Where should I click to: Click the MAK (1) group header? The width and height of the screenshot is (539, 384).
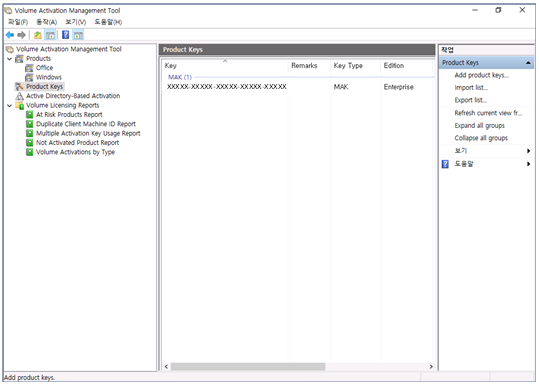[180, 77]
